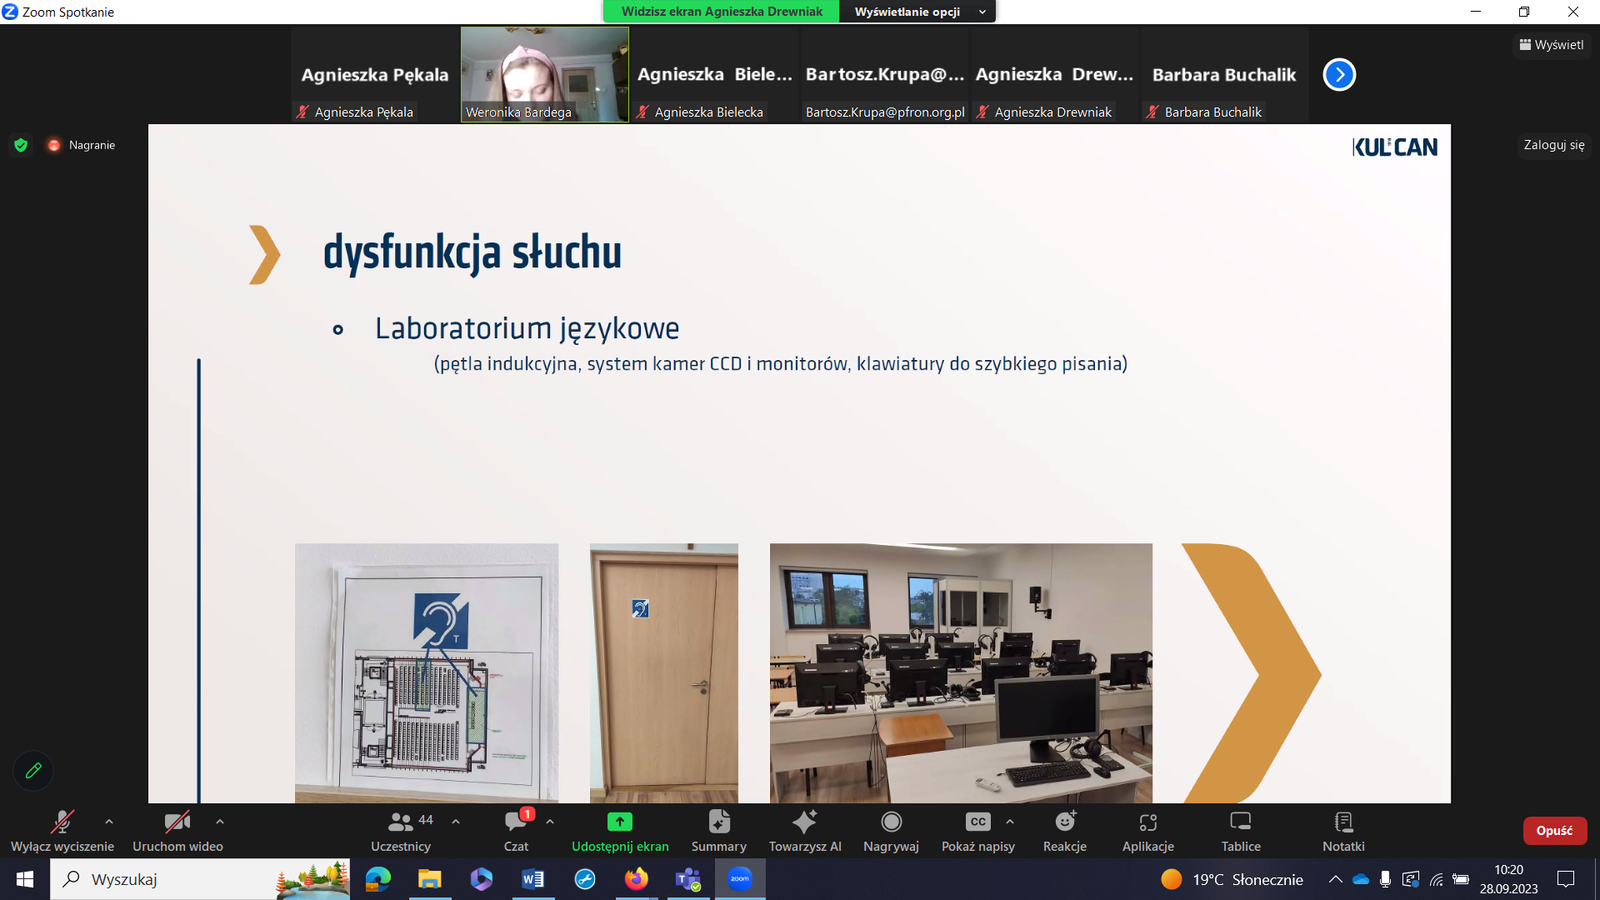Toggle captions with Pokaż napisy
The image size is (1600, 900).
[977, 831]
